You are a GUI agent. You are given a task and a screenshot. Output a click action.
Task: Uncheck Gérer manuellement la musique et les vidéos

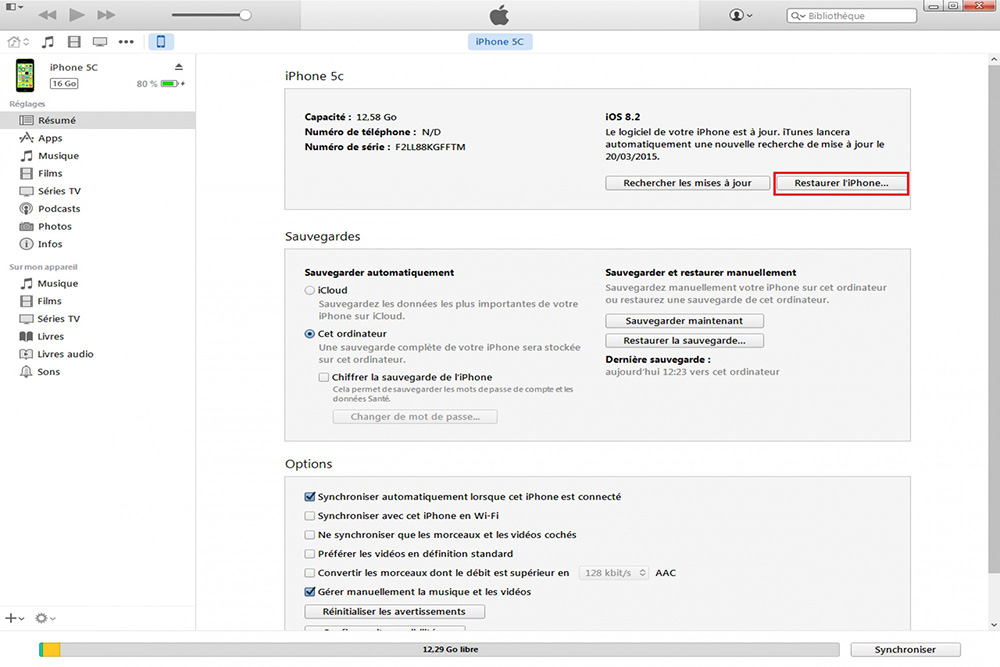point(309,592)
